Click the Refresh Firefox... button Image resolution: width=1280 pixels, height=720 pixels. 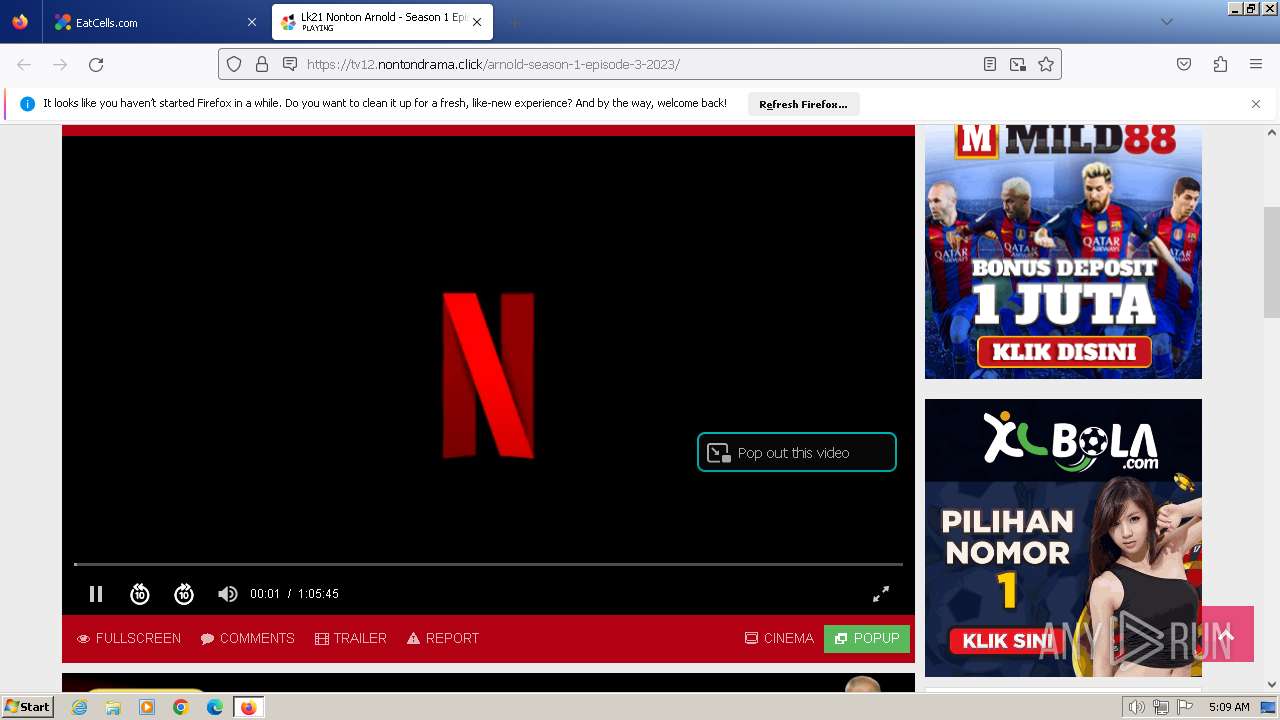(x=803, y=104)
